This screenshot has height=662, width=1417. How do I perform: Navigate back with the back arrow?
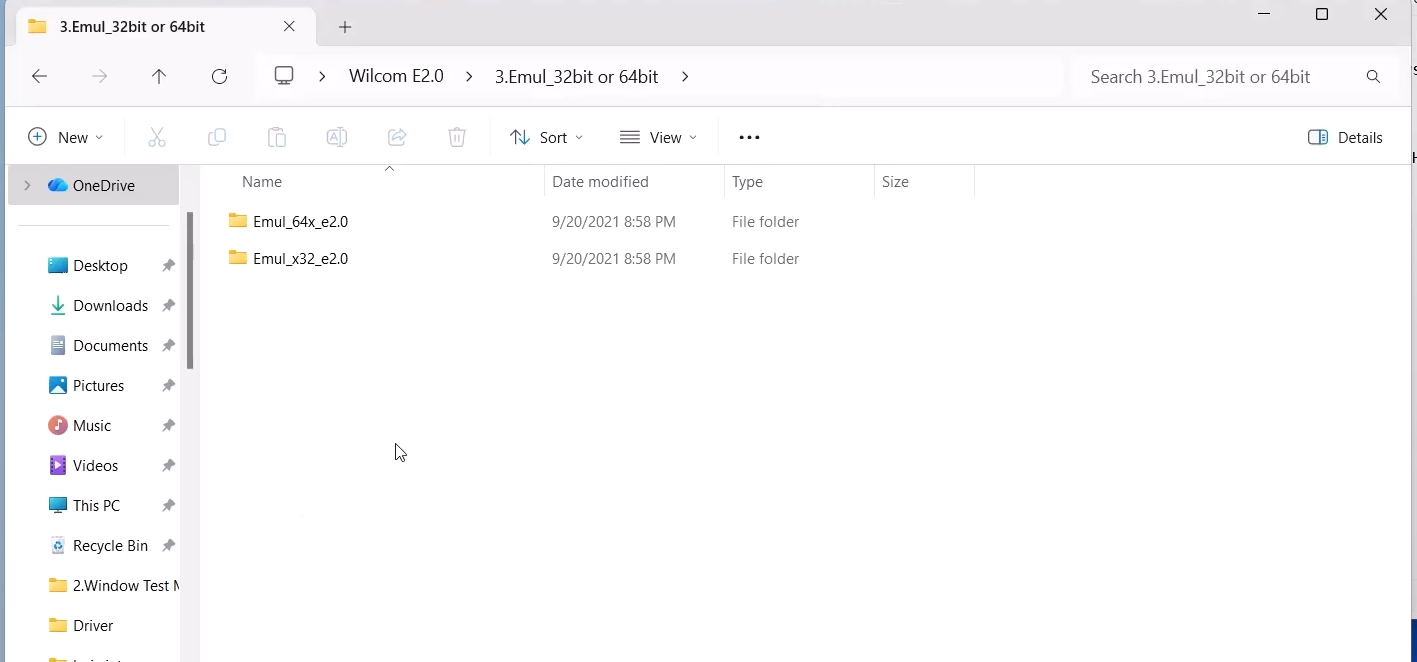[x=40, y=76]
